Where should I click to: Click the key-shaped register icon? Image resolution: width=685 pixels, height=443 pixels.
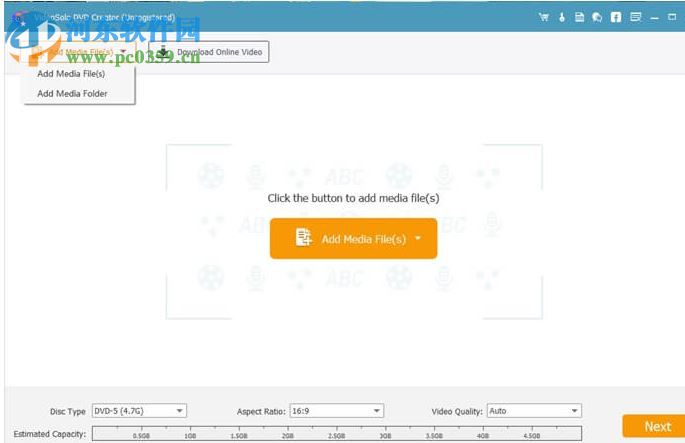tap(562, 17)
